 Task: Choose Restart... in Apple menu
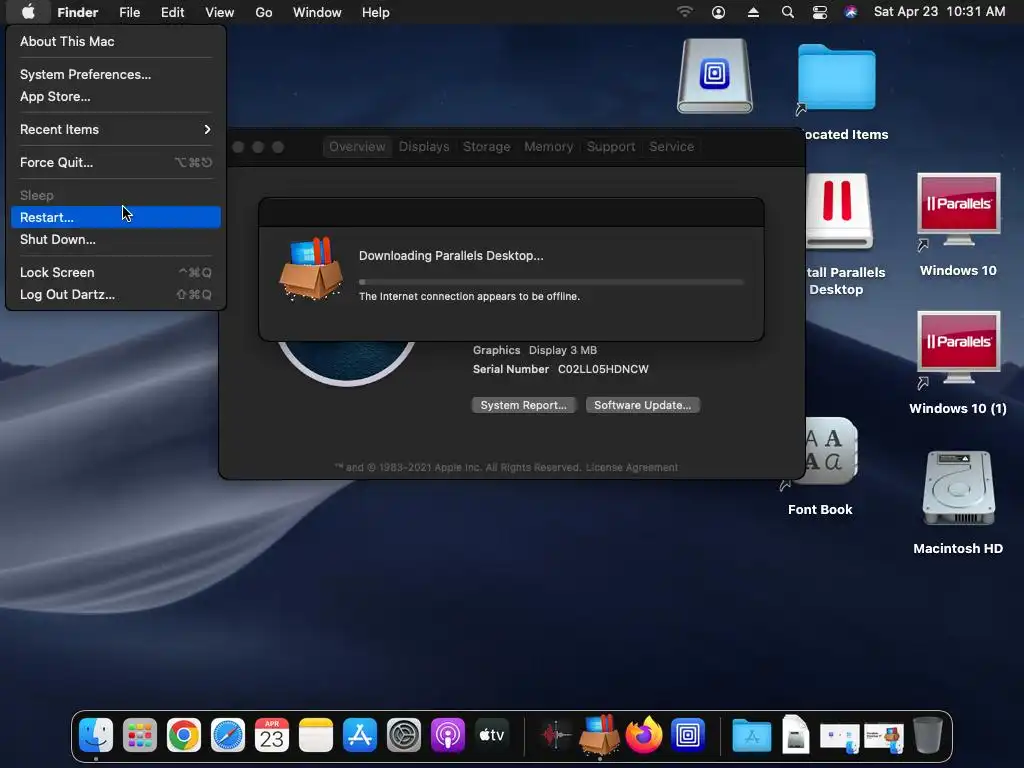[x=116, y=217]
